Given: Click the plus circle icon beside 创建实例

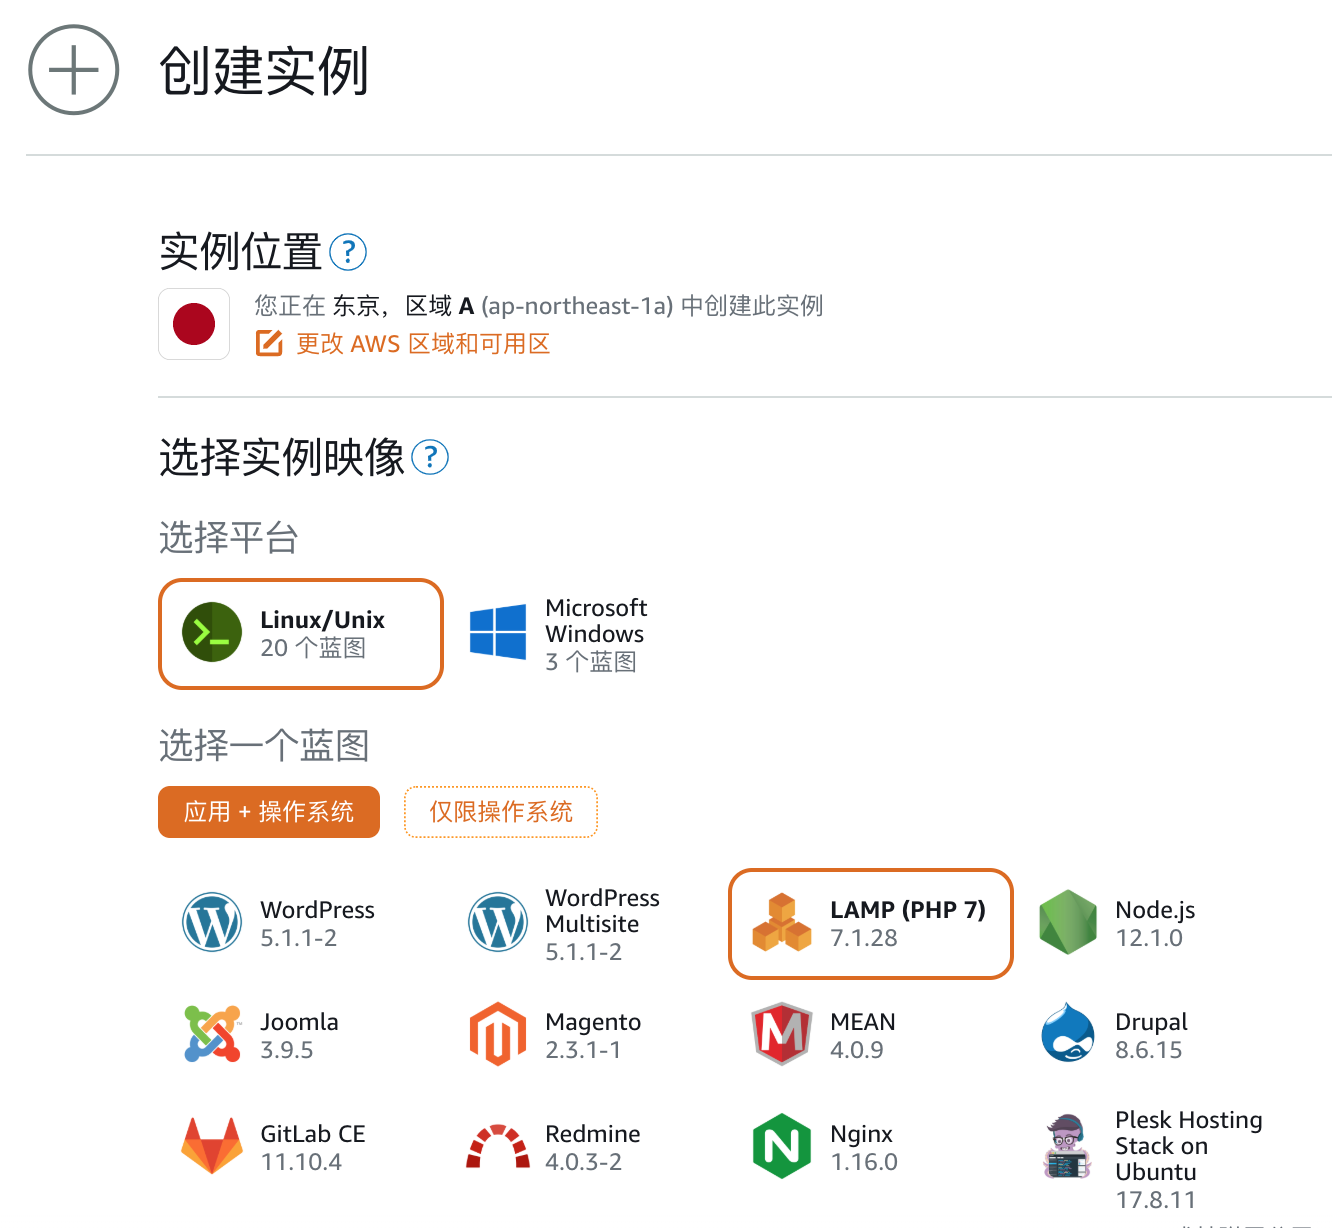Looking at the screenshot, I should pyautogui.click(x=74, y=70).
